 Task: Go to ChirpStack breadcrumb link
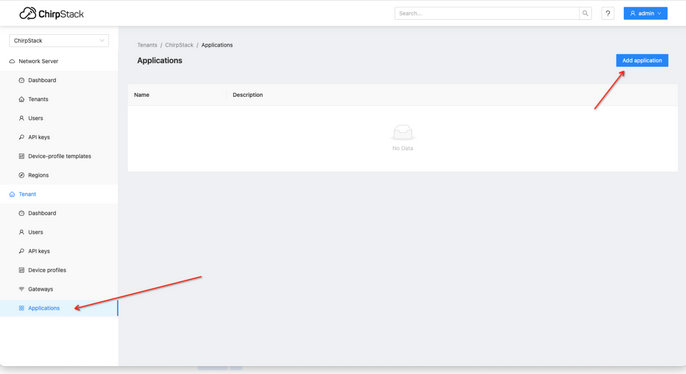[x=179, y=45]
